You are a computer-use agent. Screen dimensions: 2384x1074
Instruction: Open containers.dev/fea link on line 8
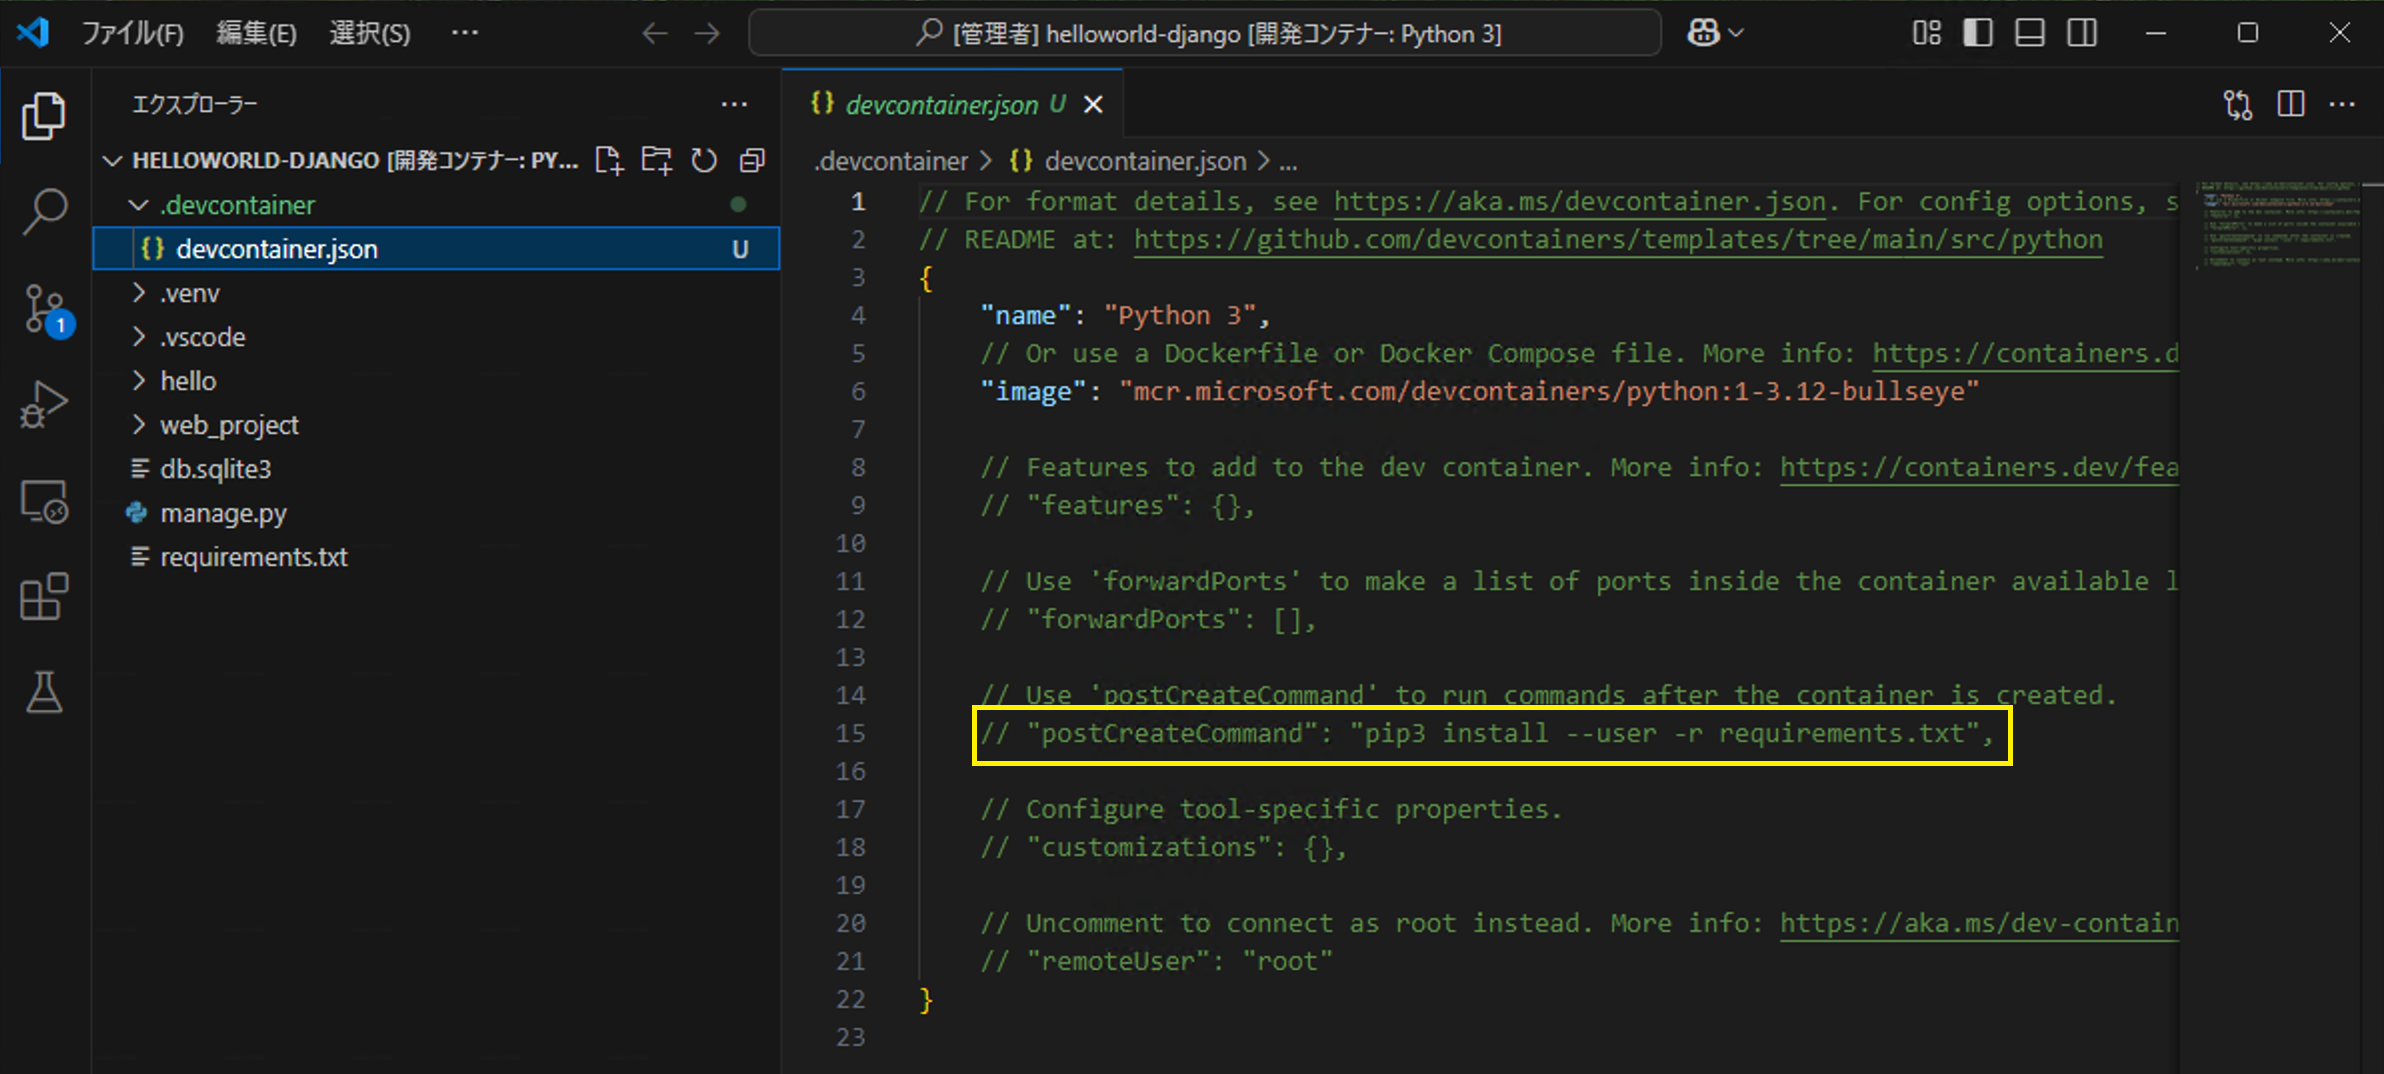click(1978, 468)
